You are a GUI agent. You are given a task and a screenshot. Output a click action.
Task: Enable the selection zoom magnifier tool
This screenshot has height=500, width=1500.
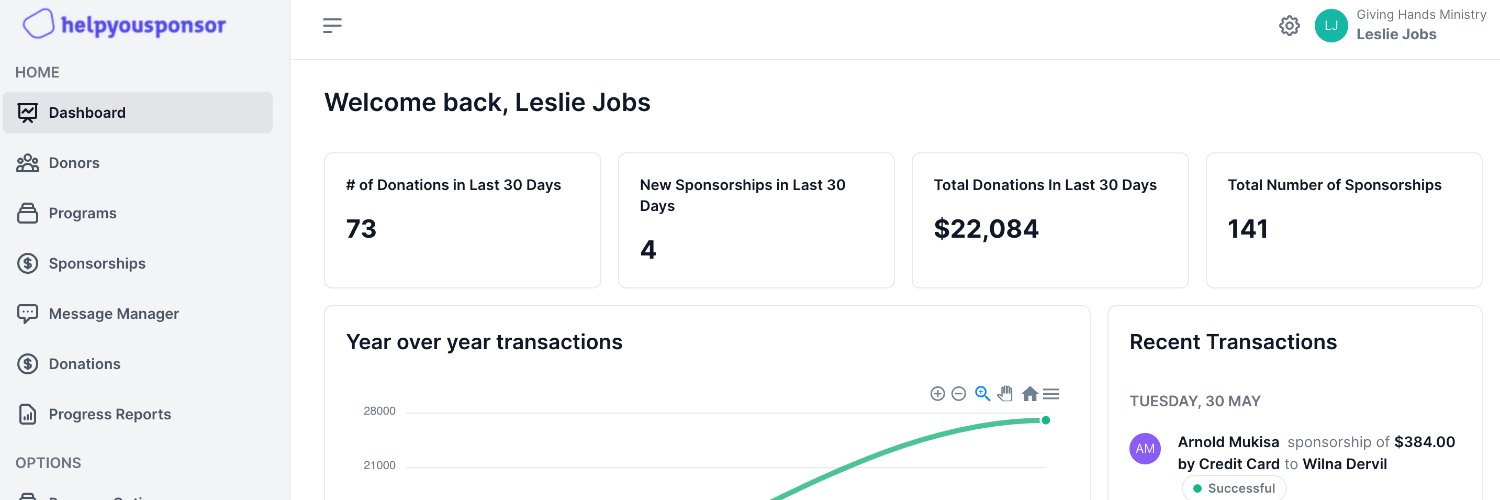pyautogui.click(x=982, y=394)
